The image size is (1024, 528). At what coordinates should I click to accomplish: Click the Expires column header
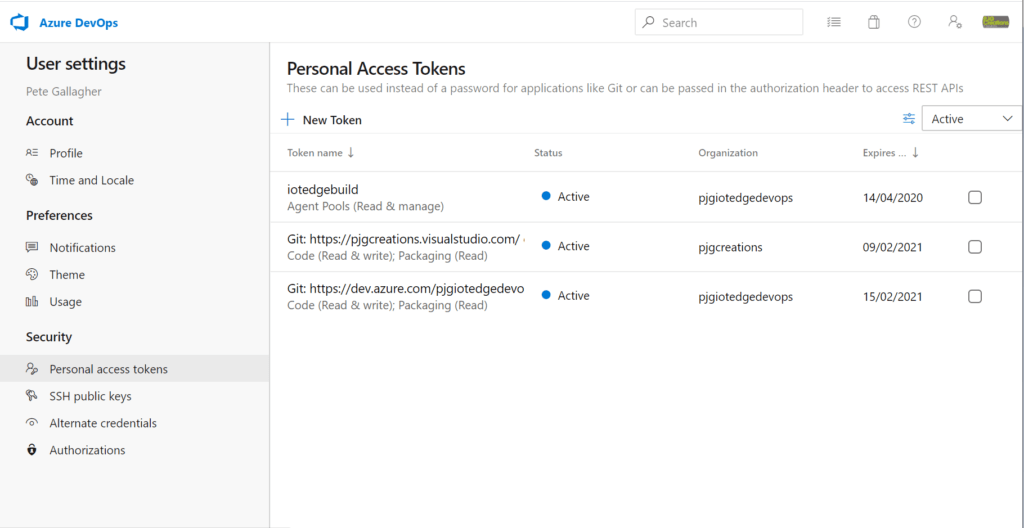tap(884, 152)
